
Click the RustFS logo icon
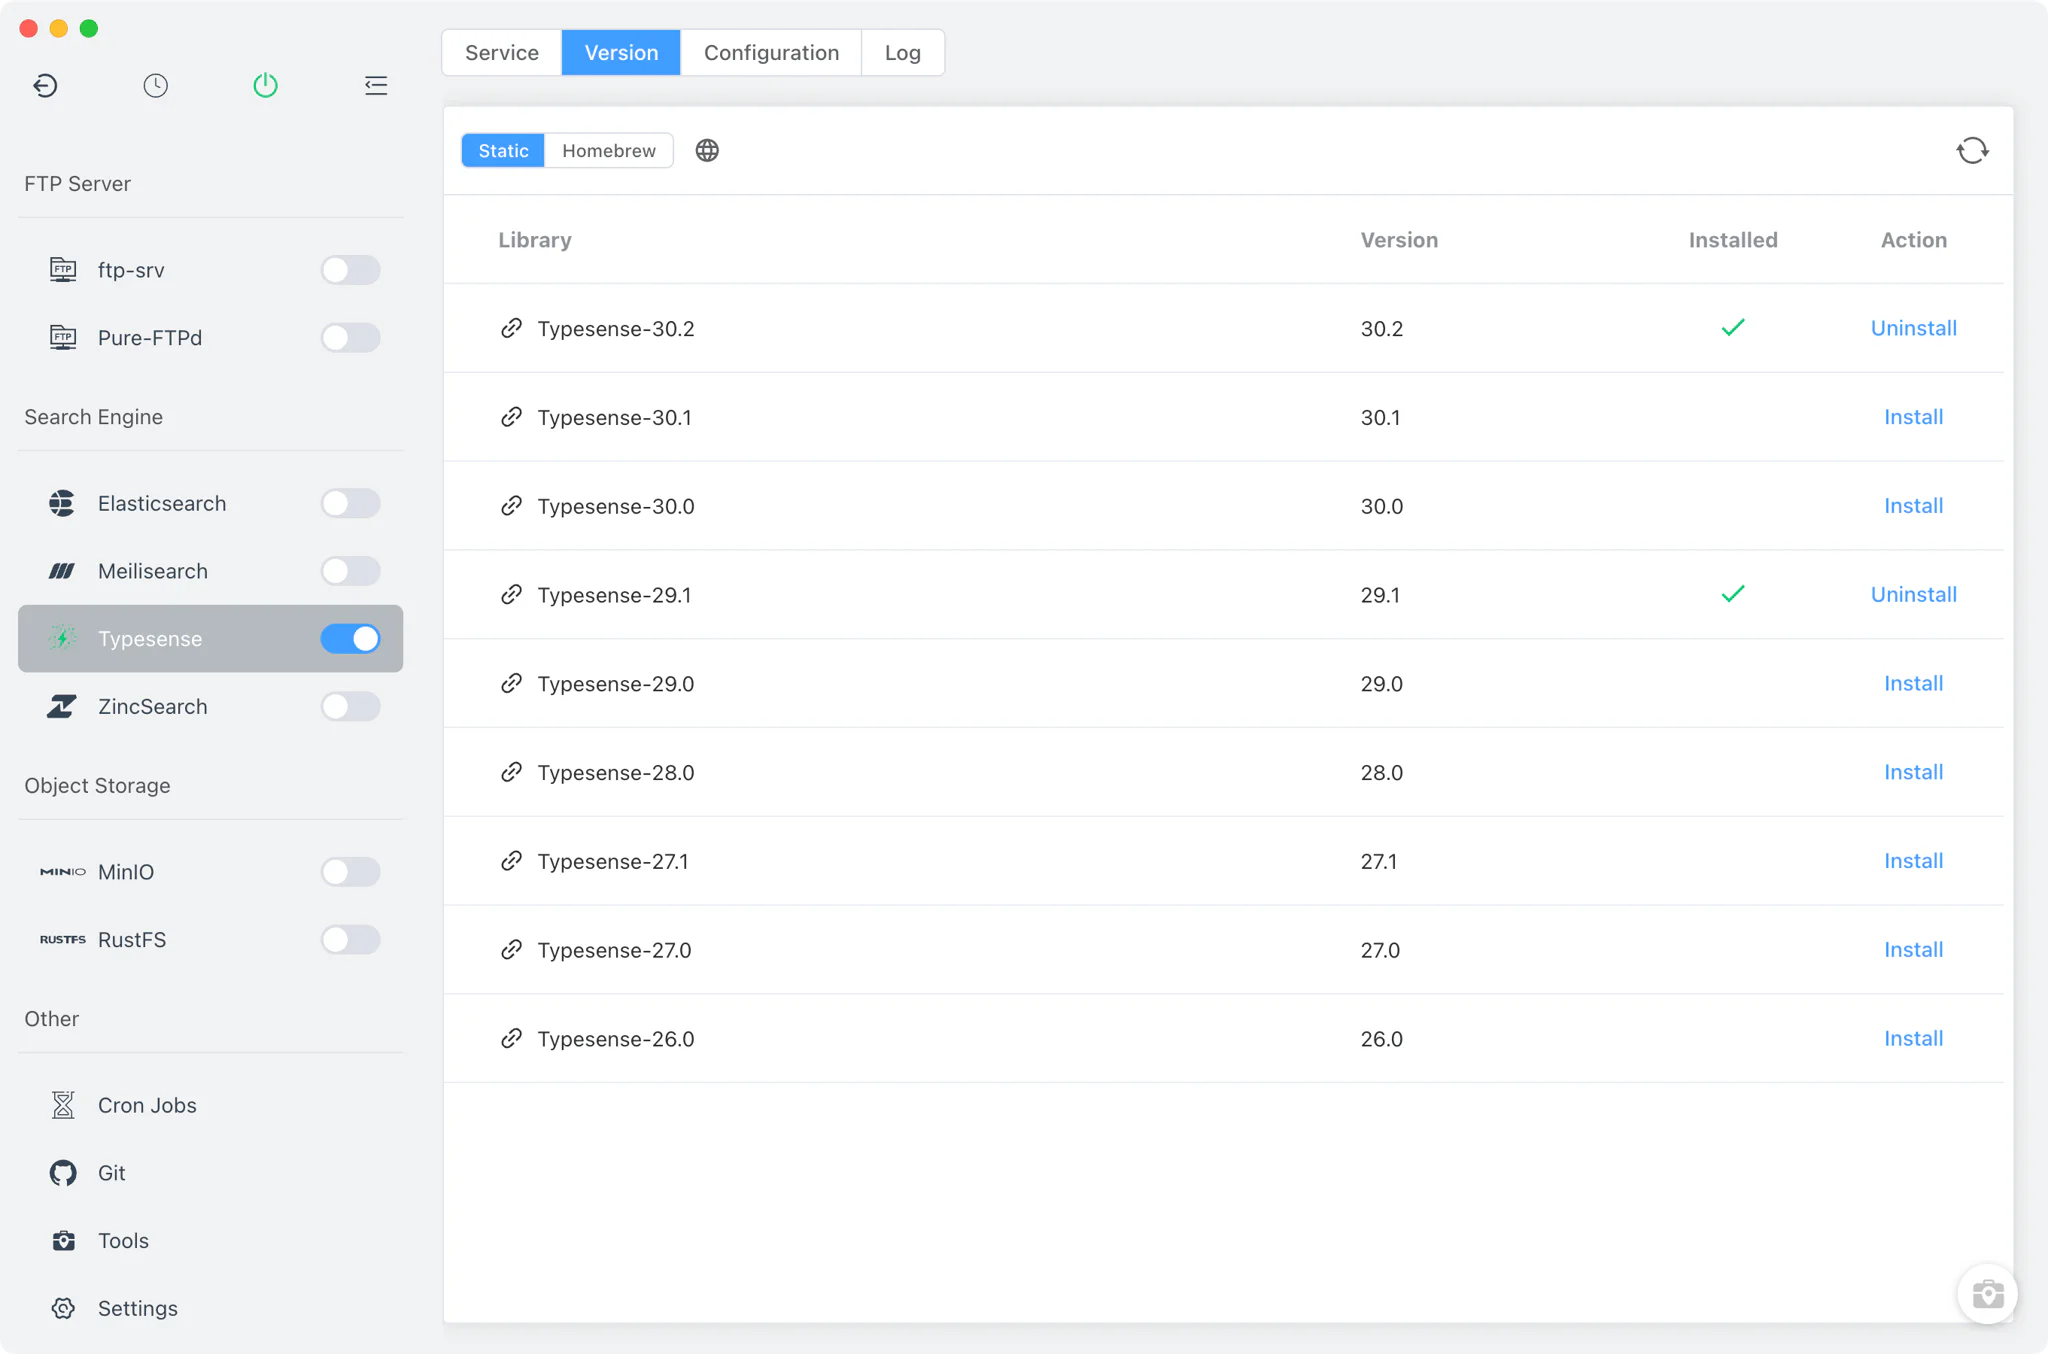63,940
